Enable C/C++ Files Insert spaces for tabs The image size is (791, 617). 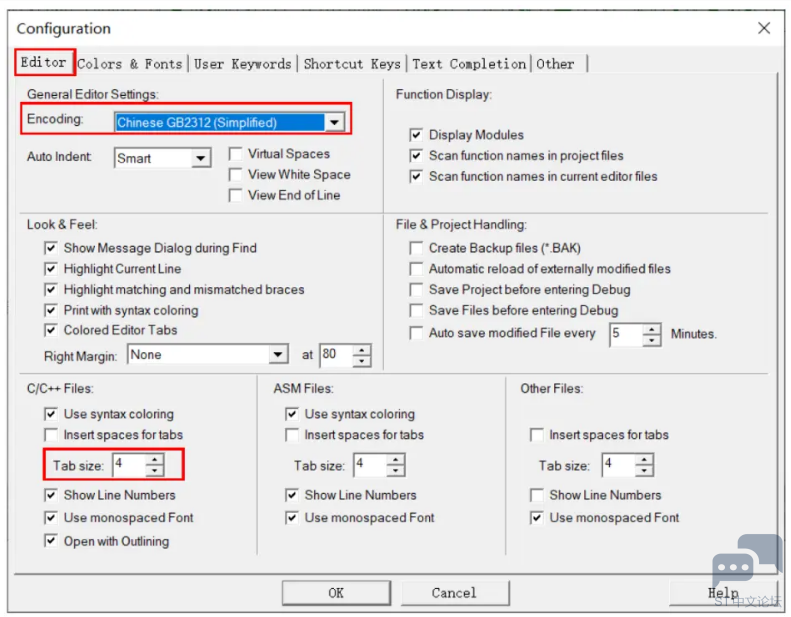[x=50, y=435]
